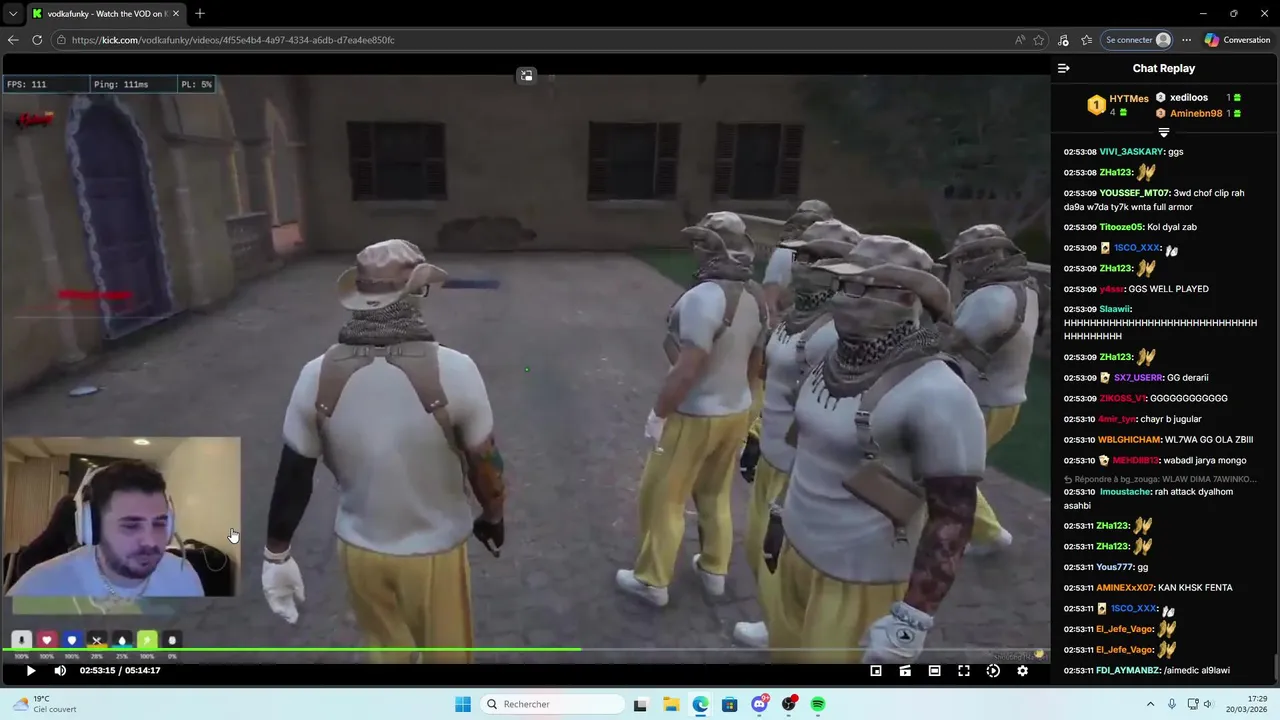Click the microphone tray icon

(1172, 704)
